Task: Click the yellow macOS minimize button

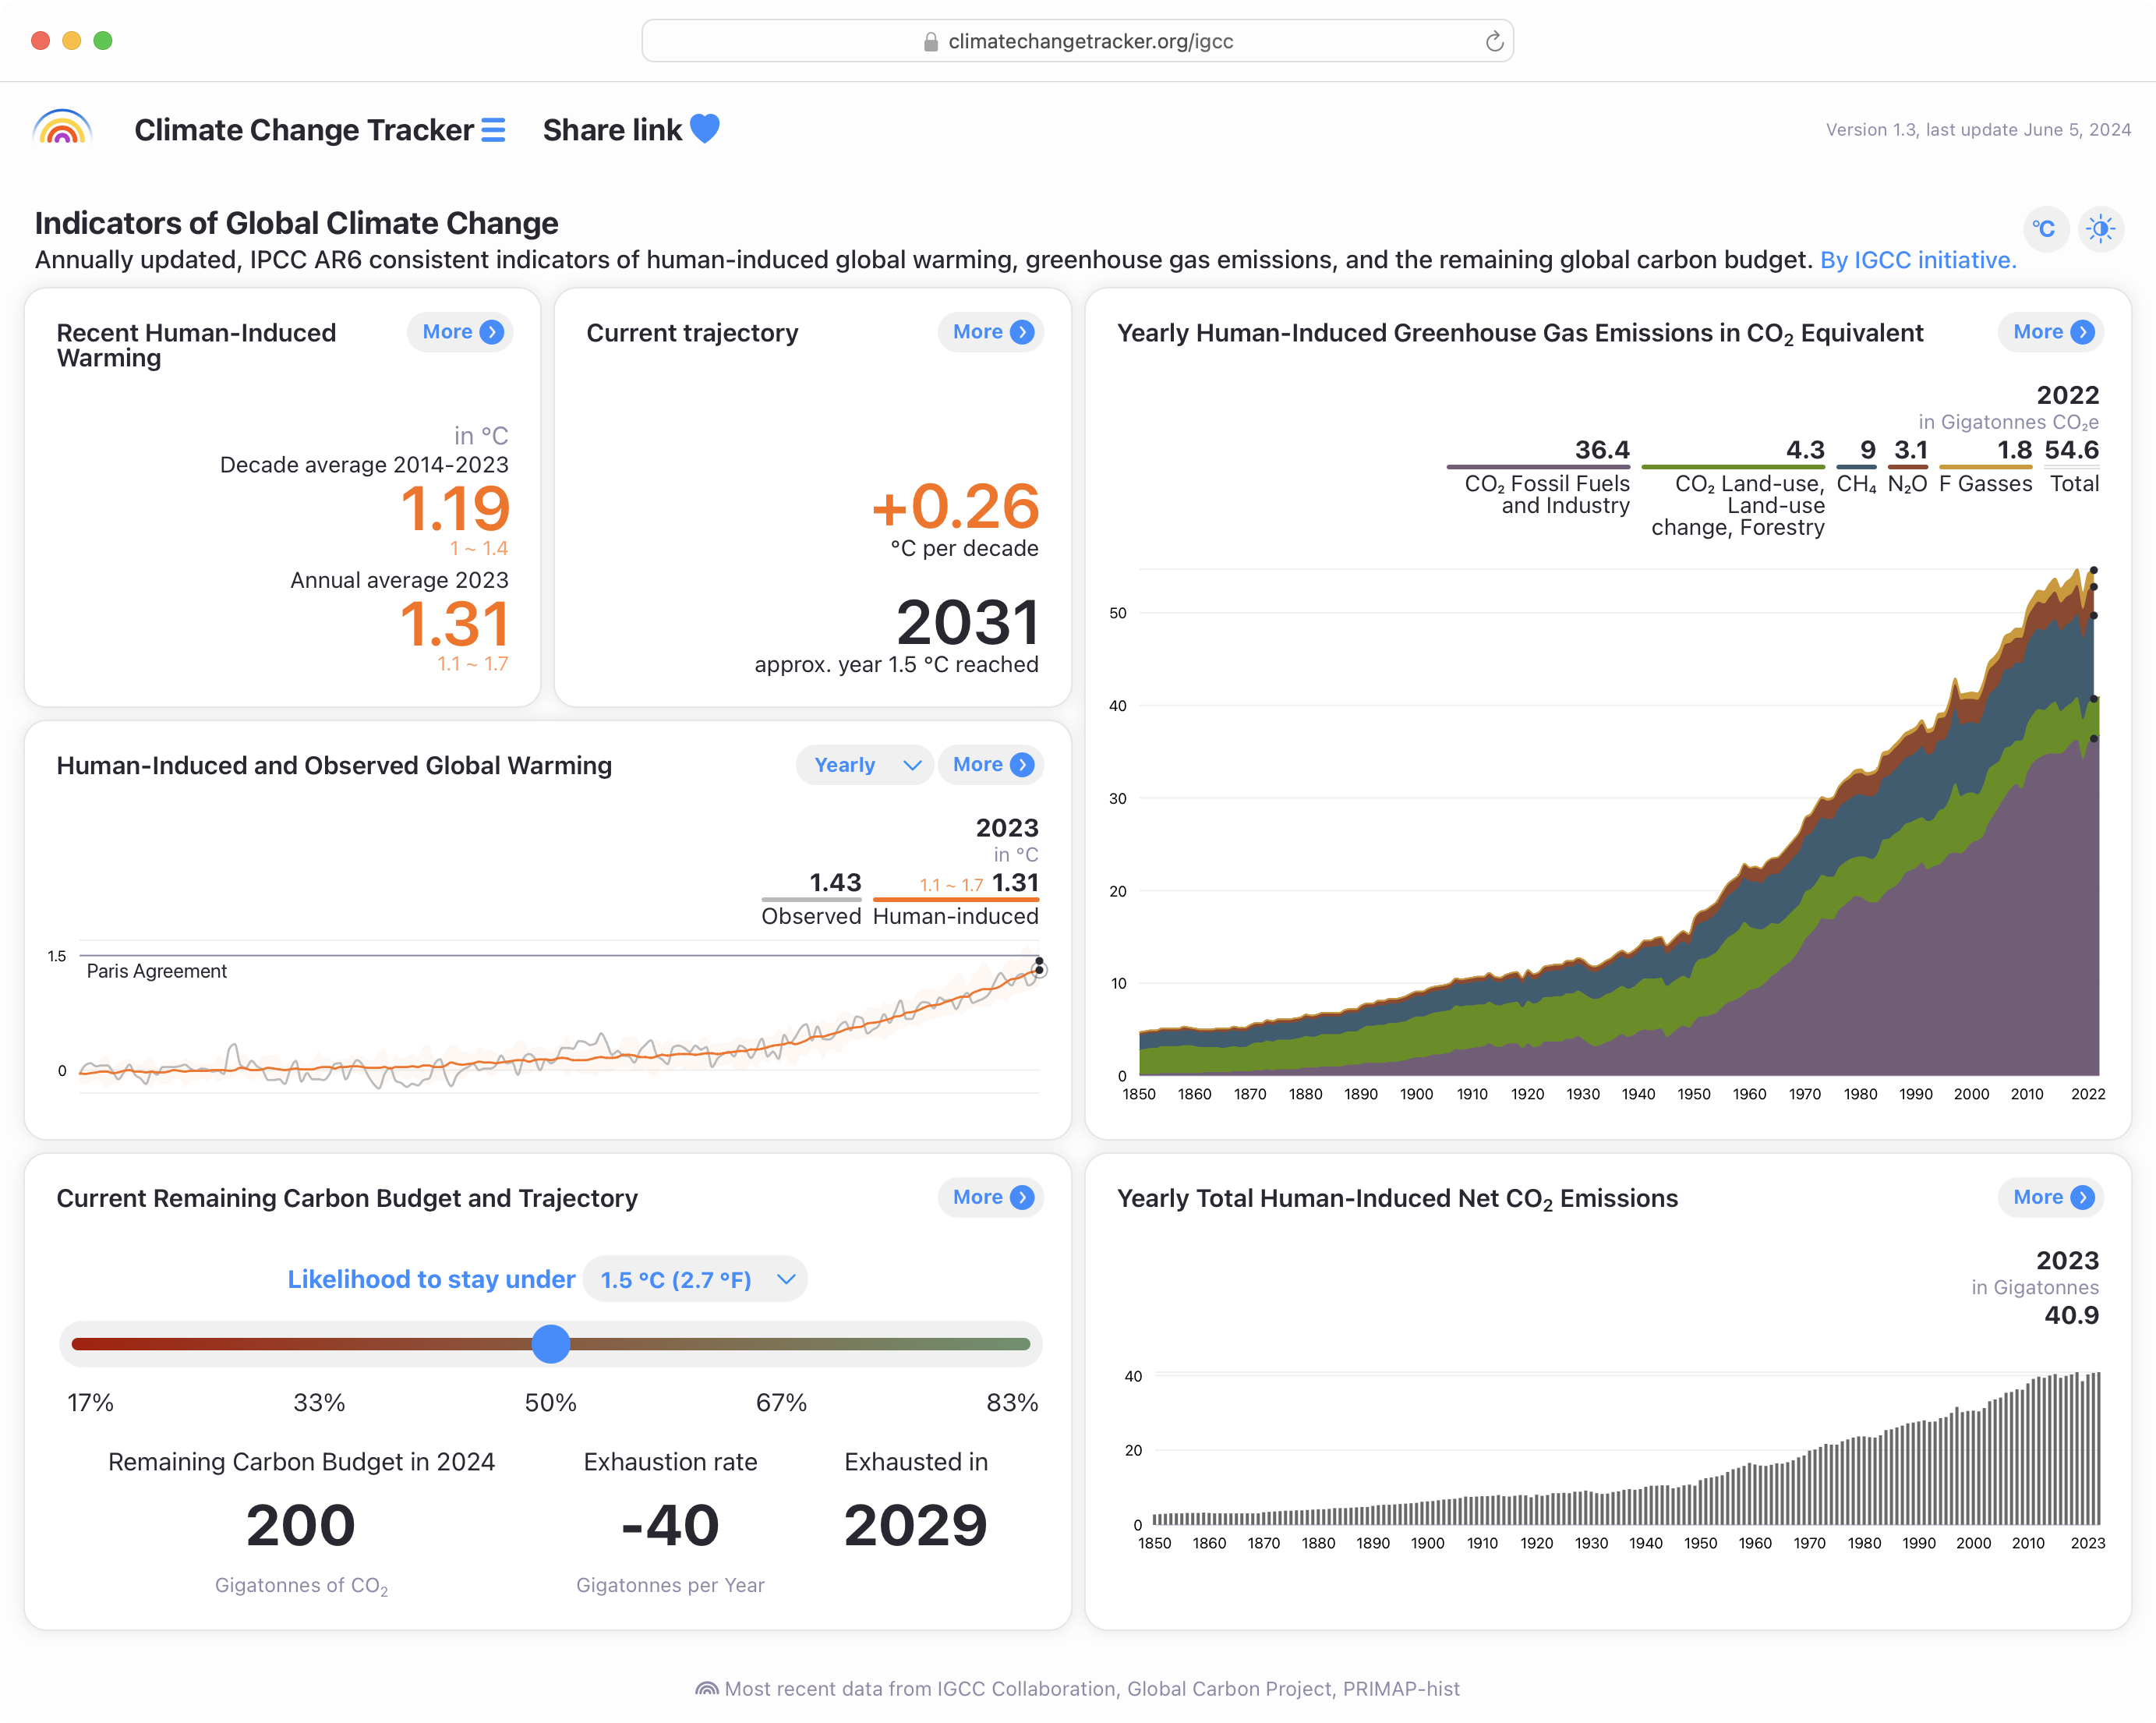Action: [x=72, y=41]
